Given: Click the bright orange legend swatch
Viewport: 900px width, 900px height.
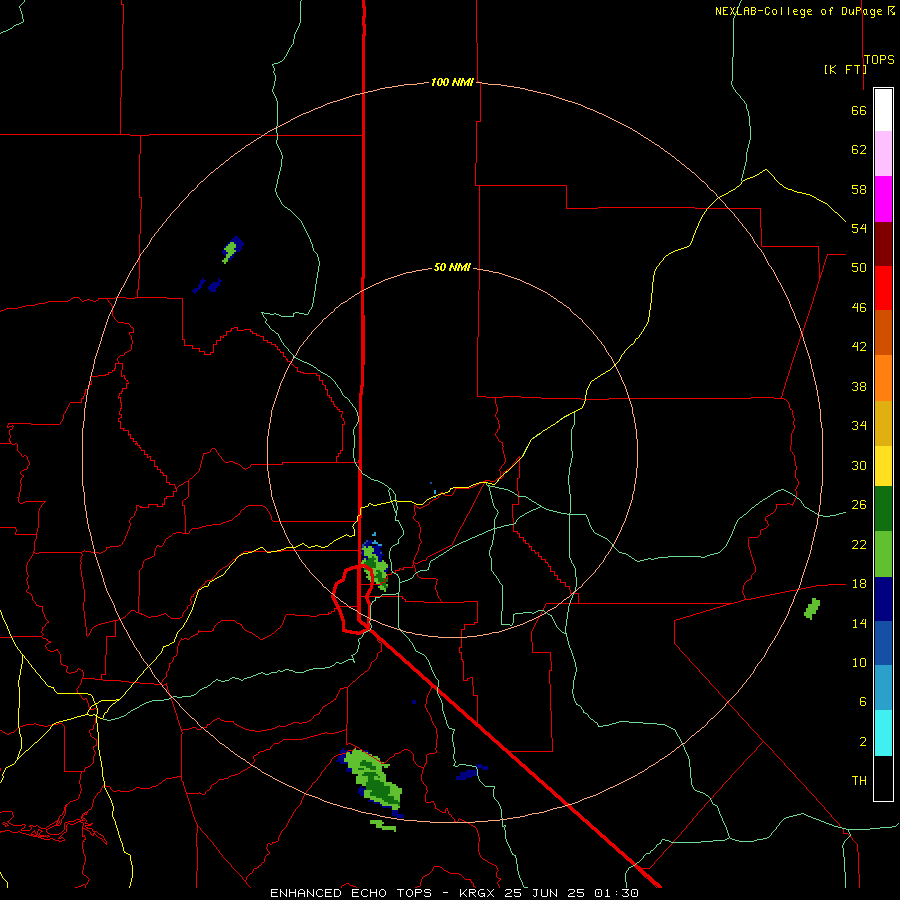Looking at the screenshot, I should tap(883, 378).
